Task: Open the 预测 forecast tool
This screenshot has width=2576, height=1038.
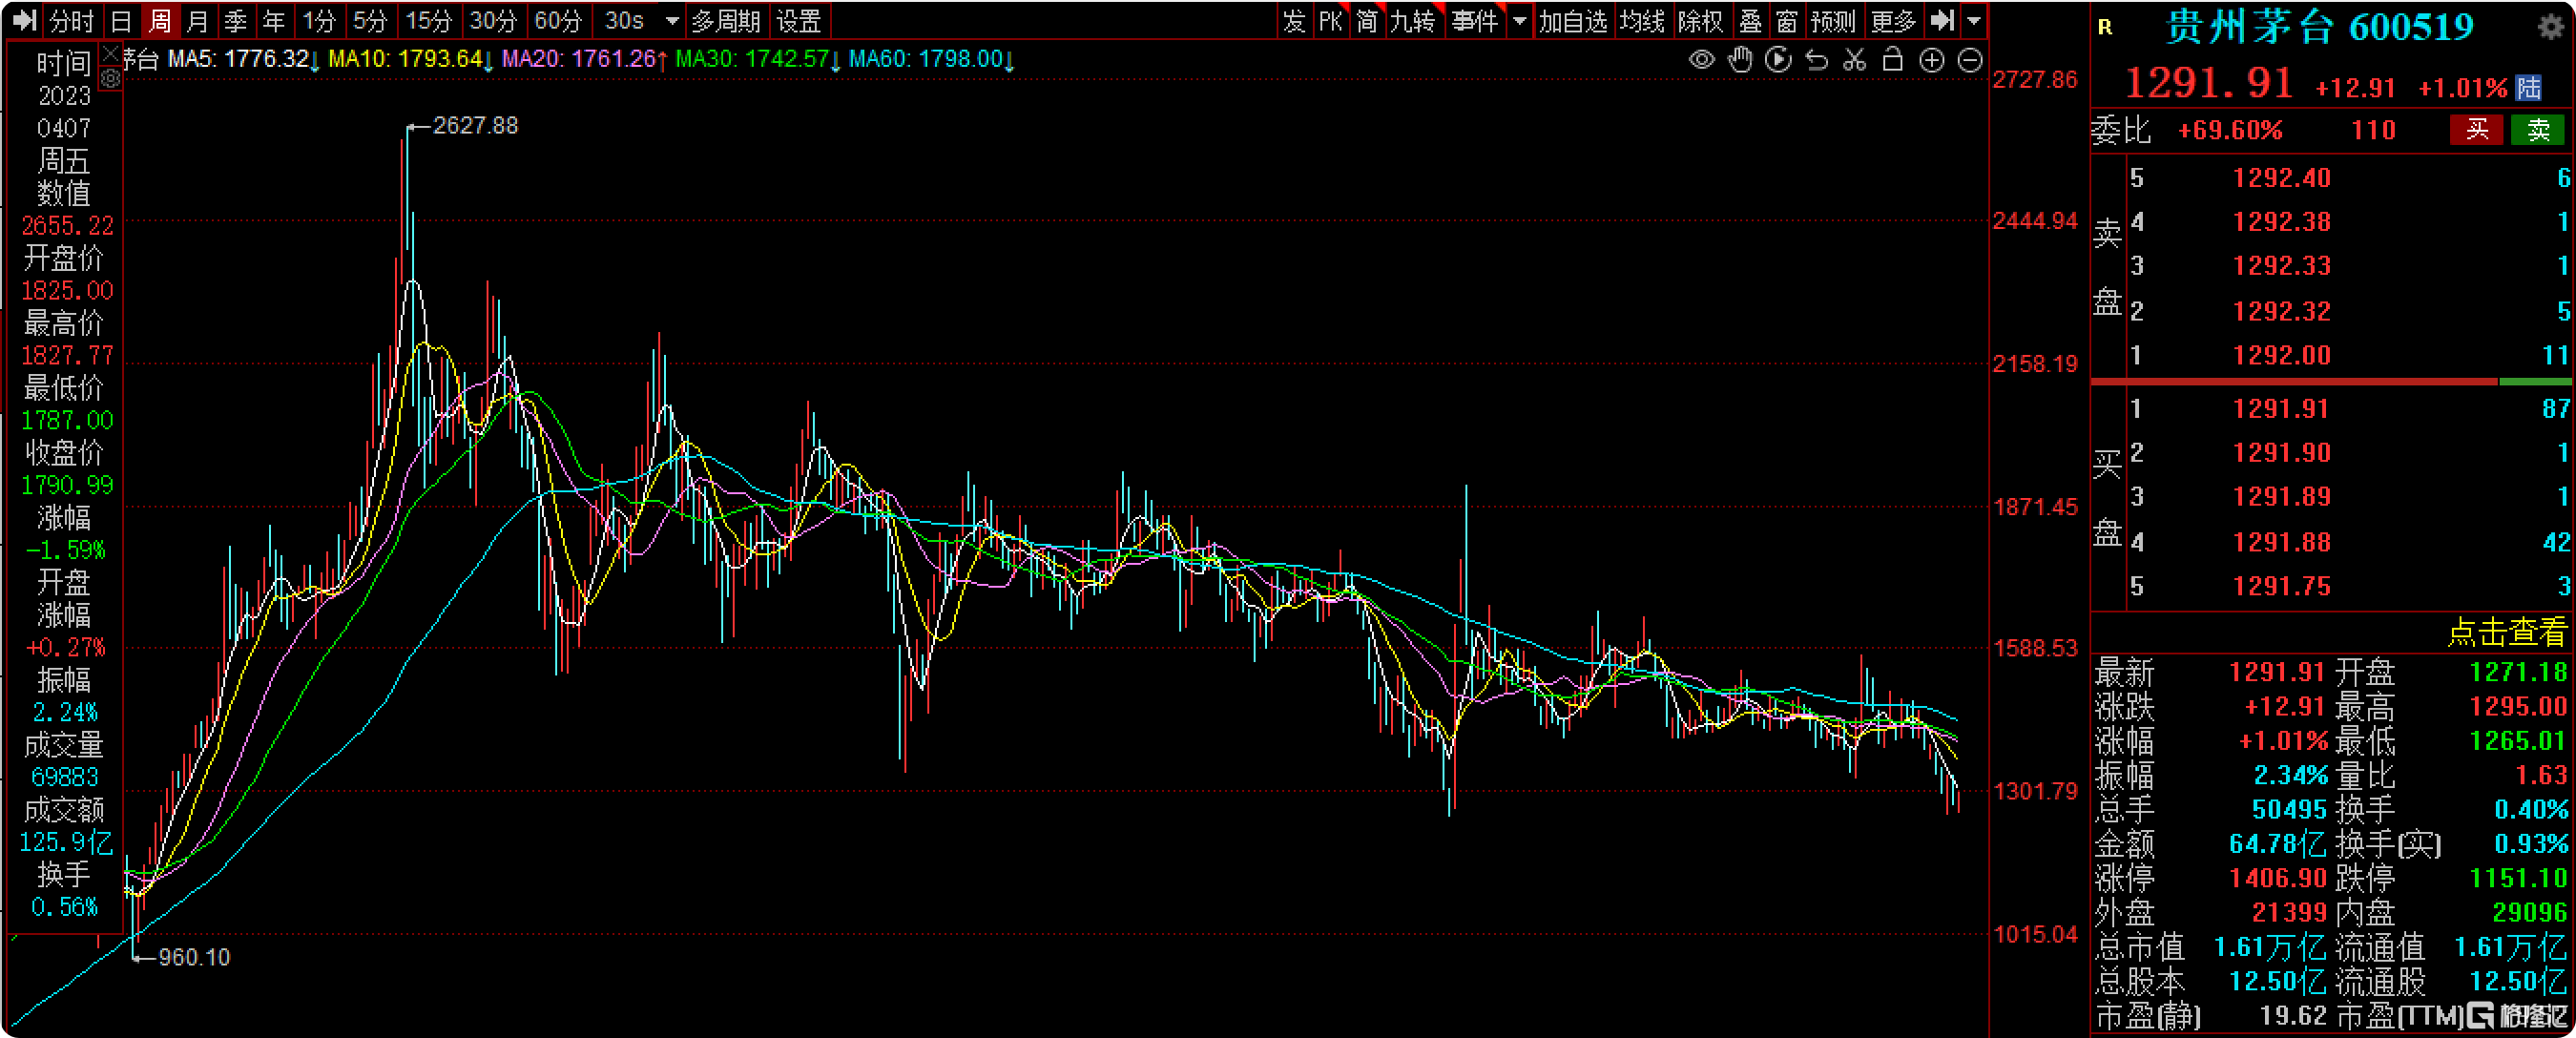Action: click(x=1833, y=21)
